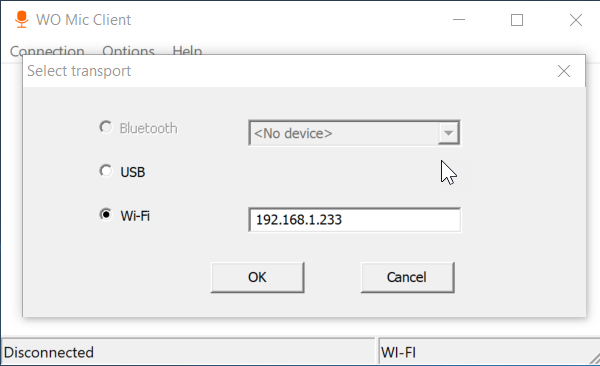Minimize the WO Mic Client window

pyautogui.click(x=459, y=20)
